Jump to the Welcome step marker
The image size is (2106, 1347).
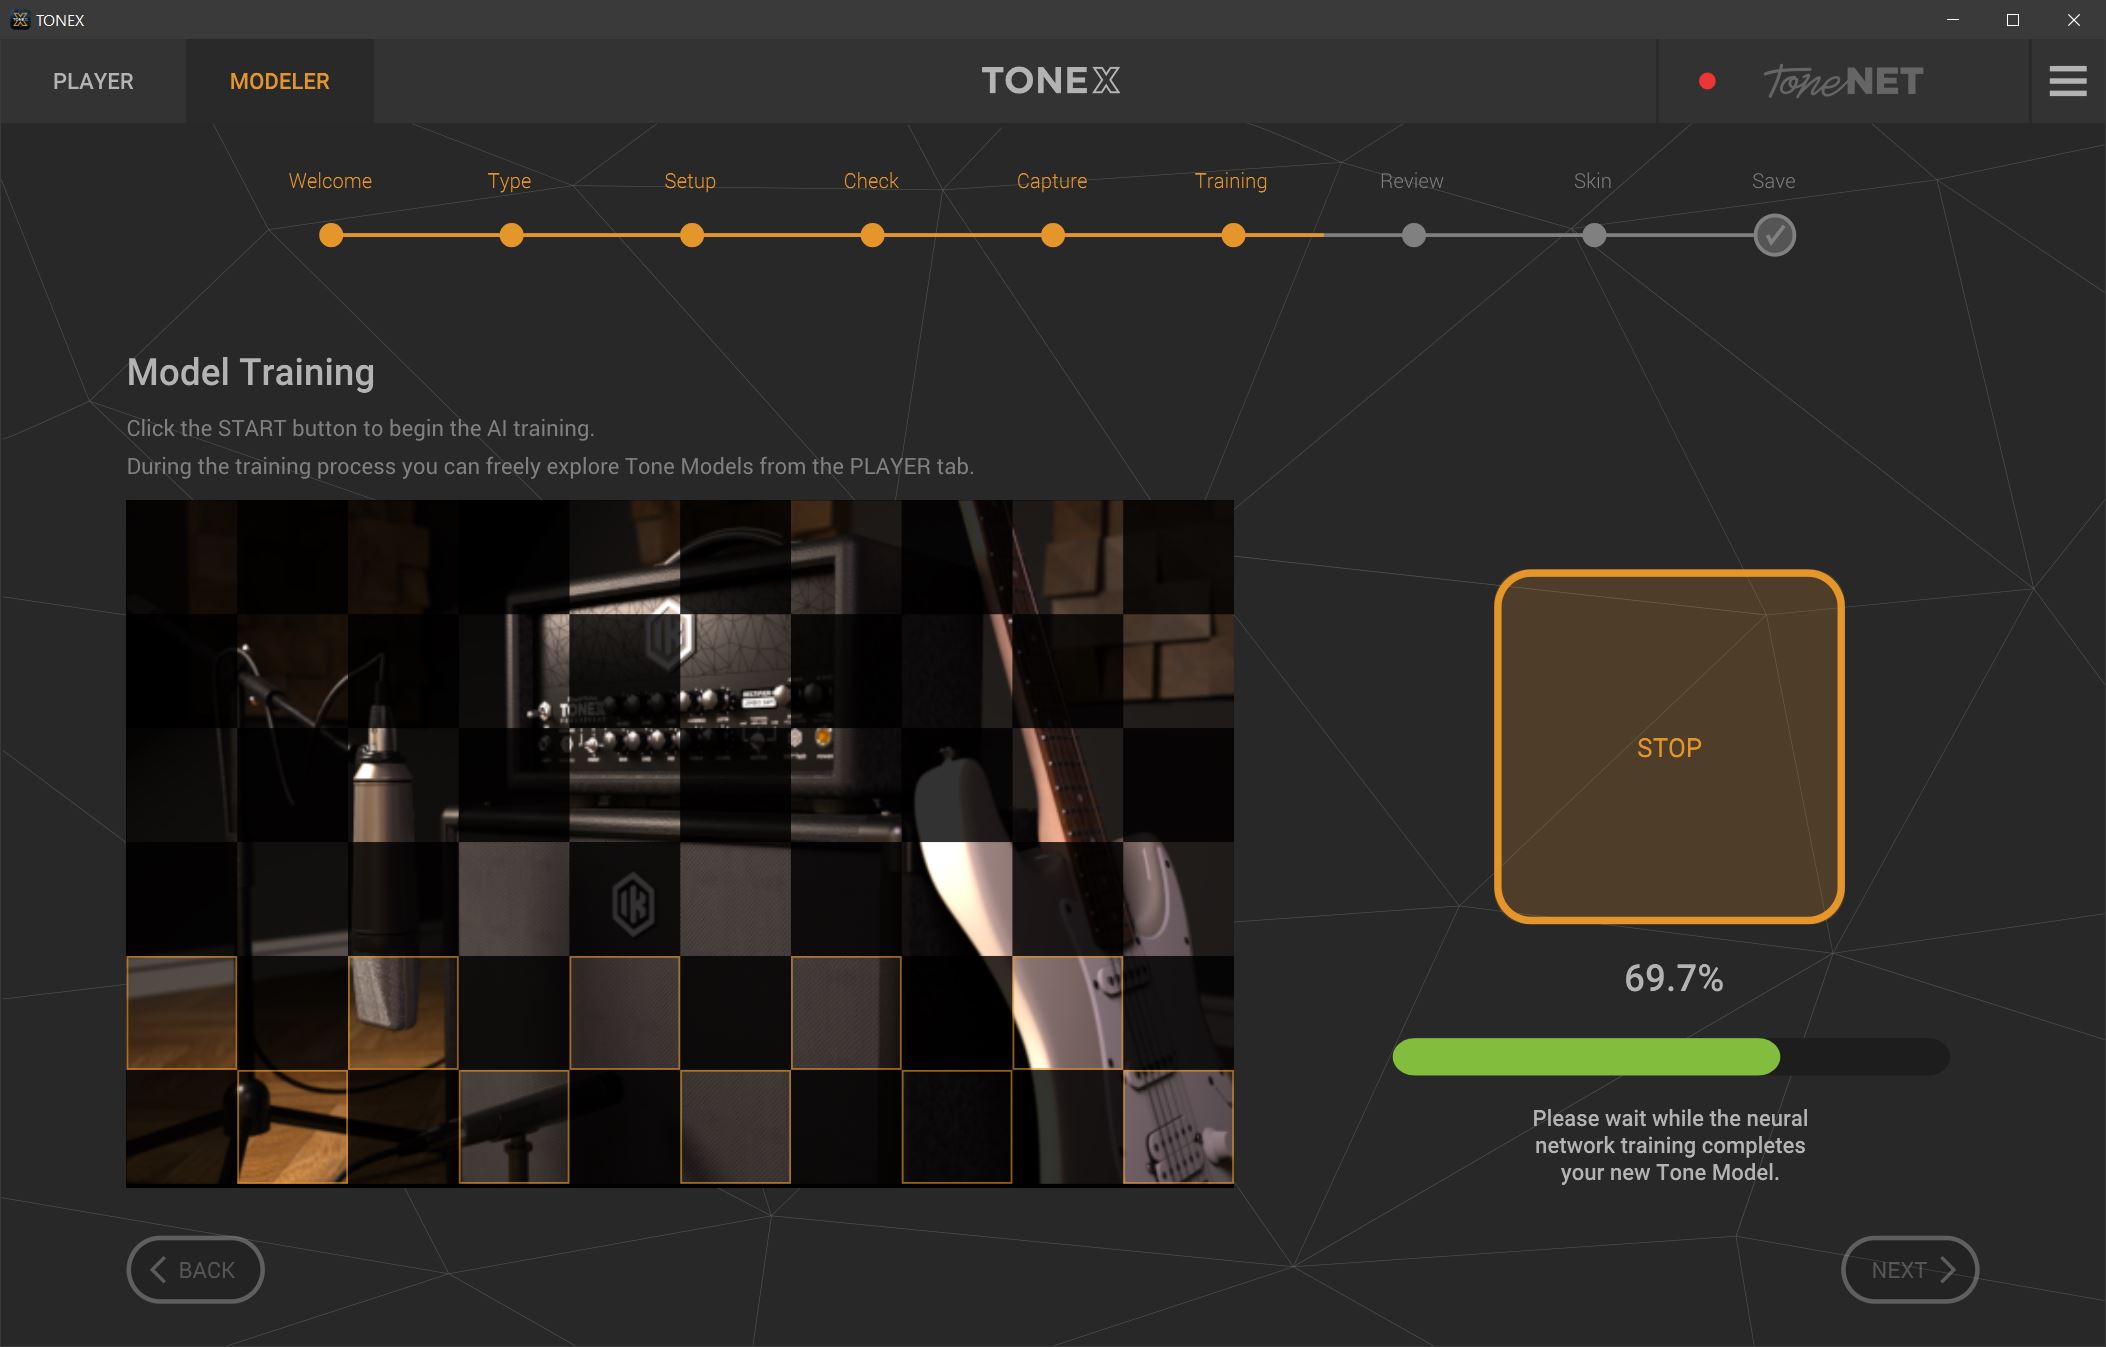(331, 236)
